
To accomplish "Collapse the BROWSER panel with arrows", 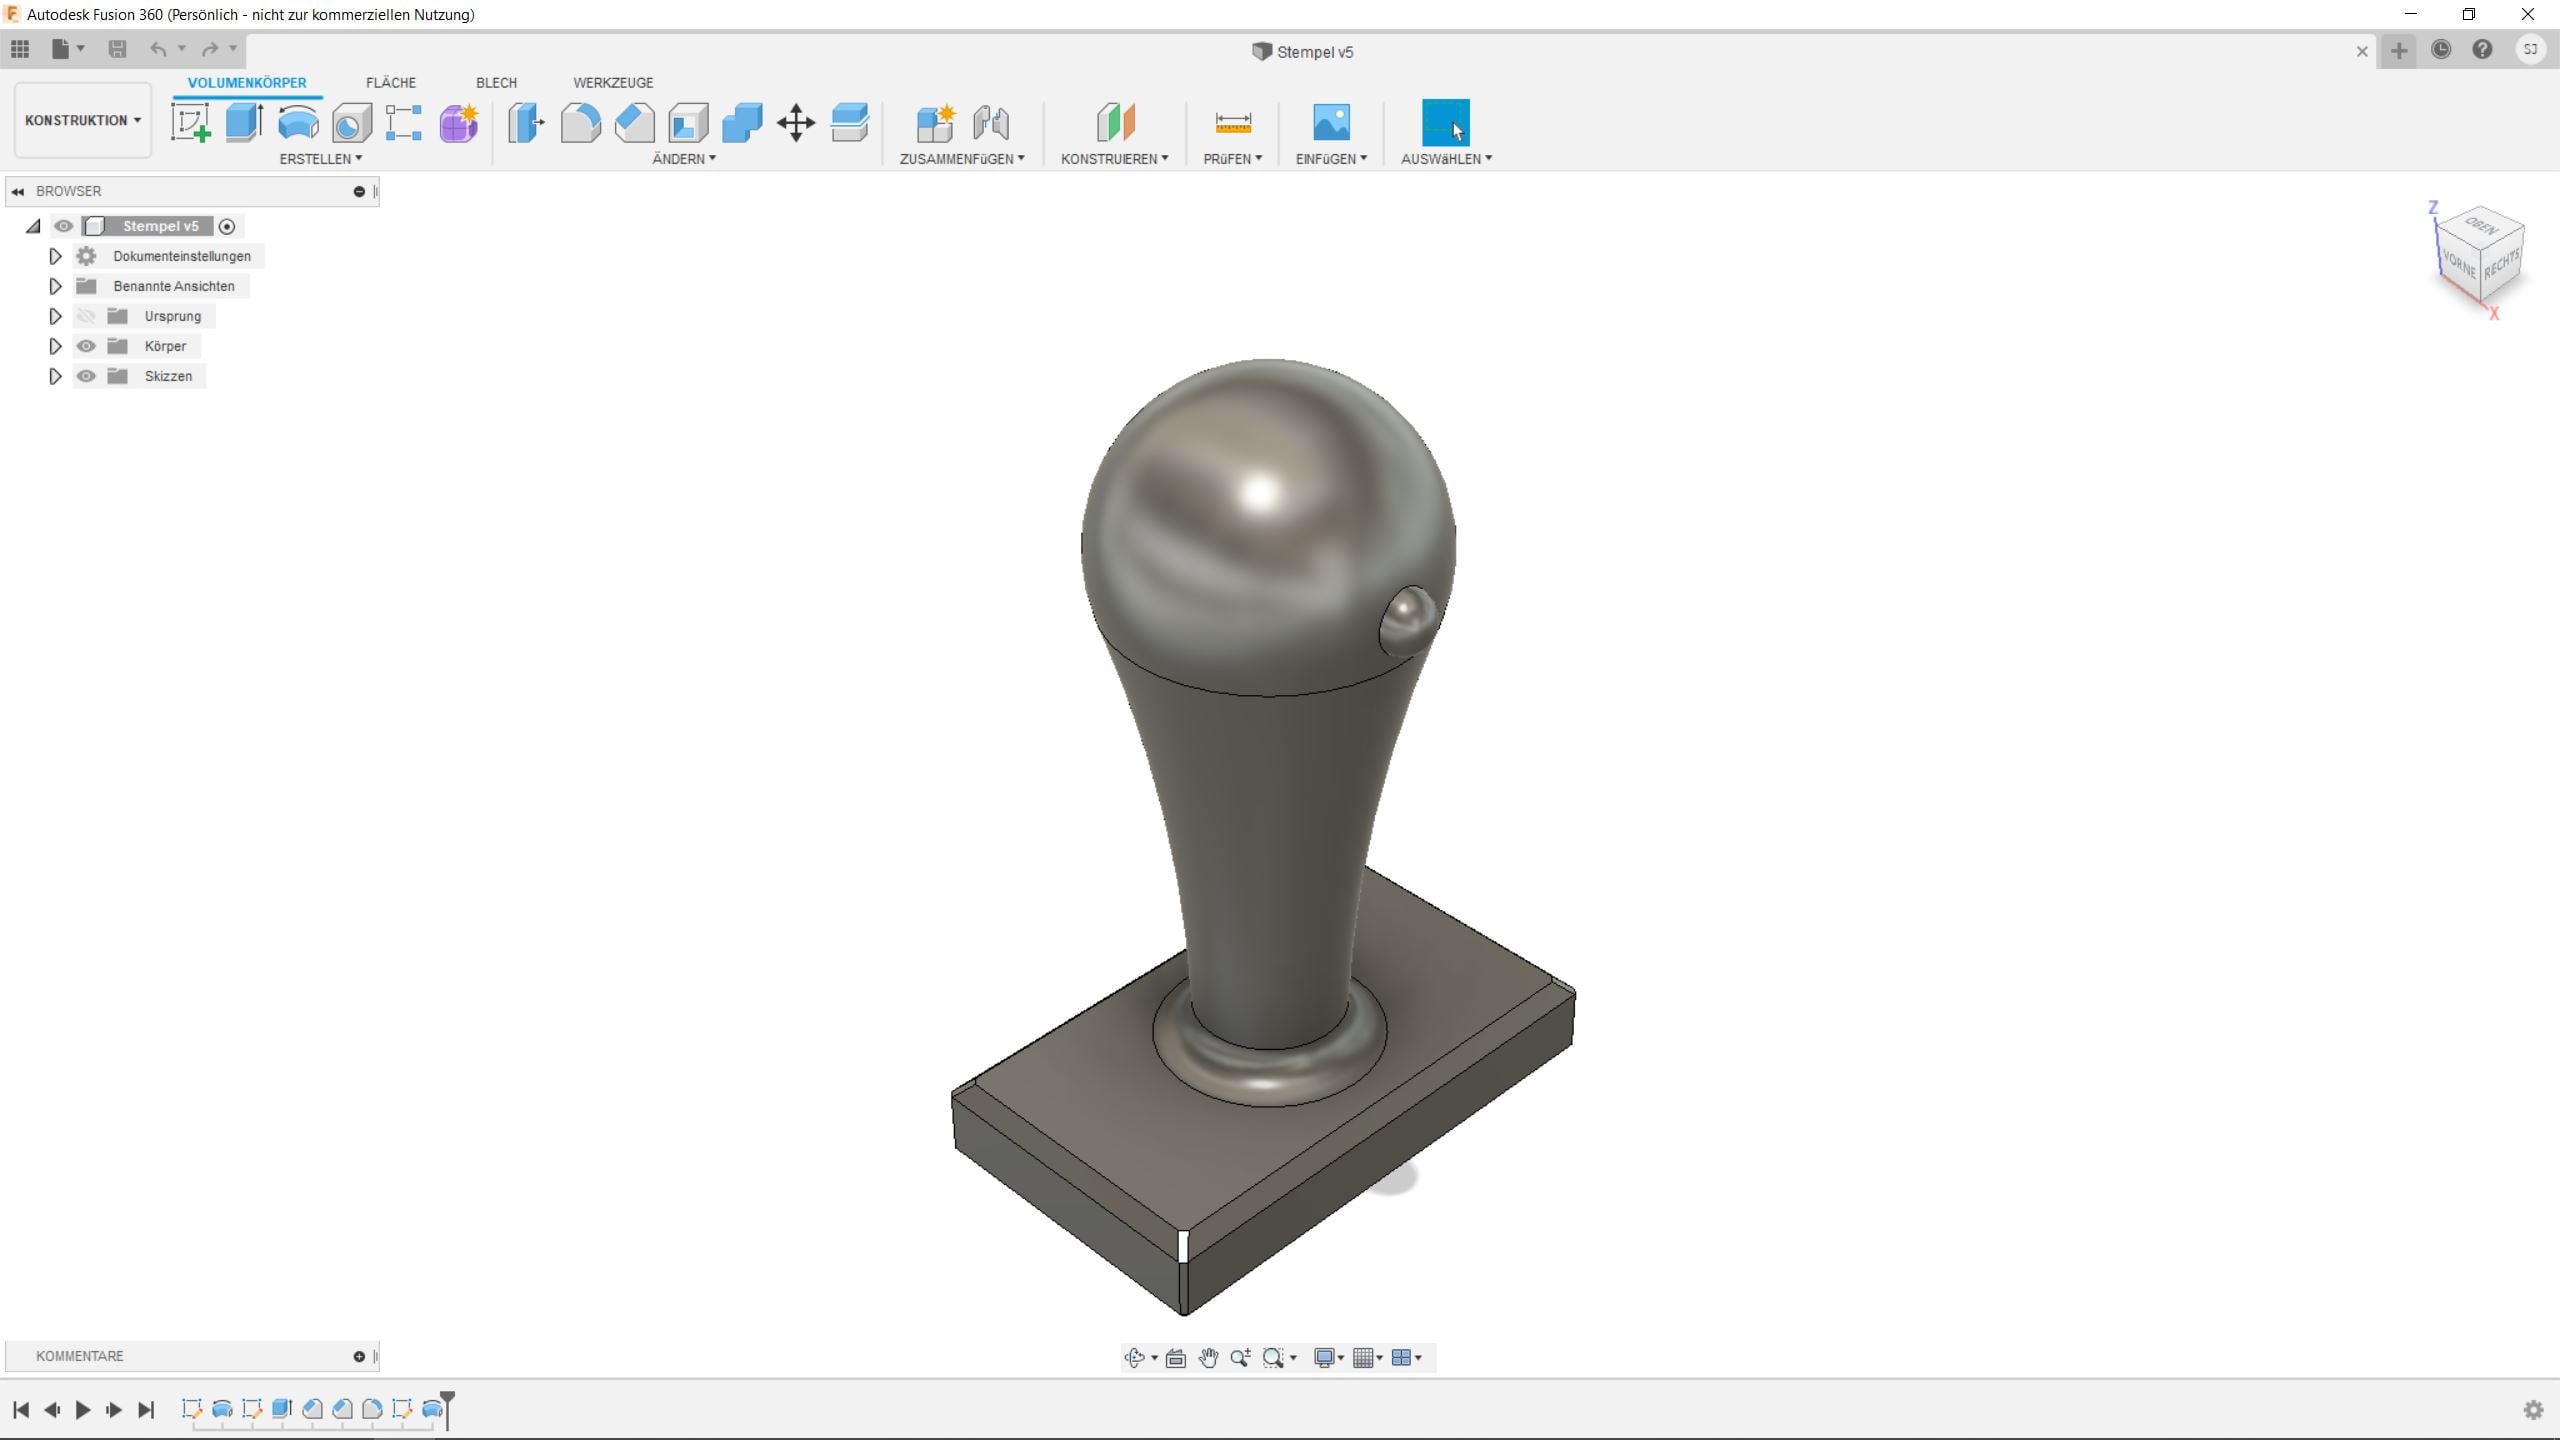I will pyautogui.click(x=18, y=191).
